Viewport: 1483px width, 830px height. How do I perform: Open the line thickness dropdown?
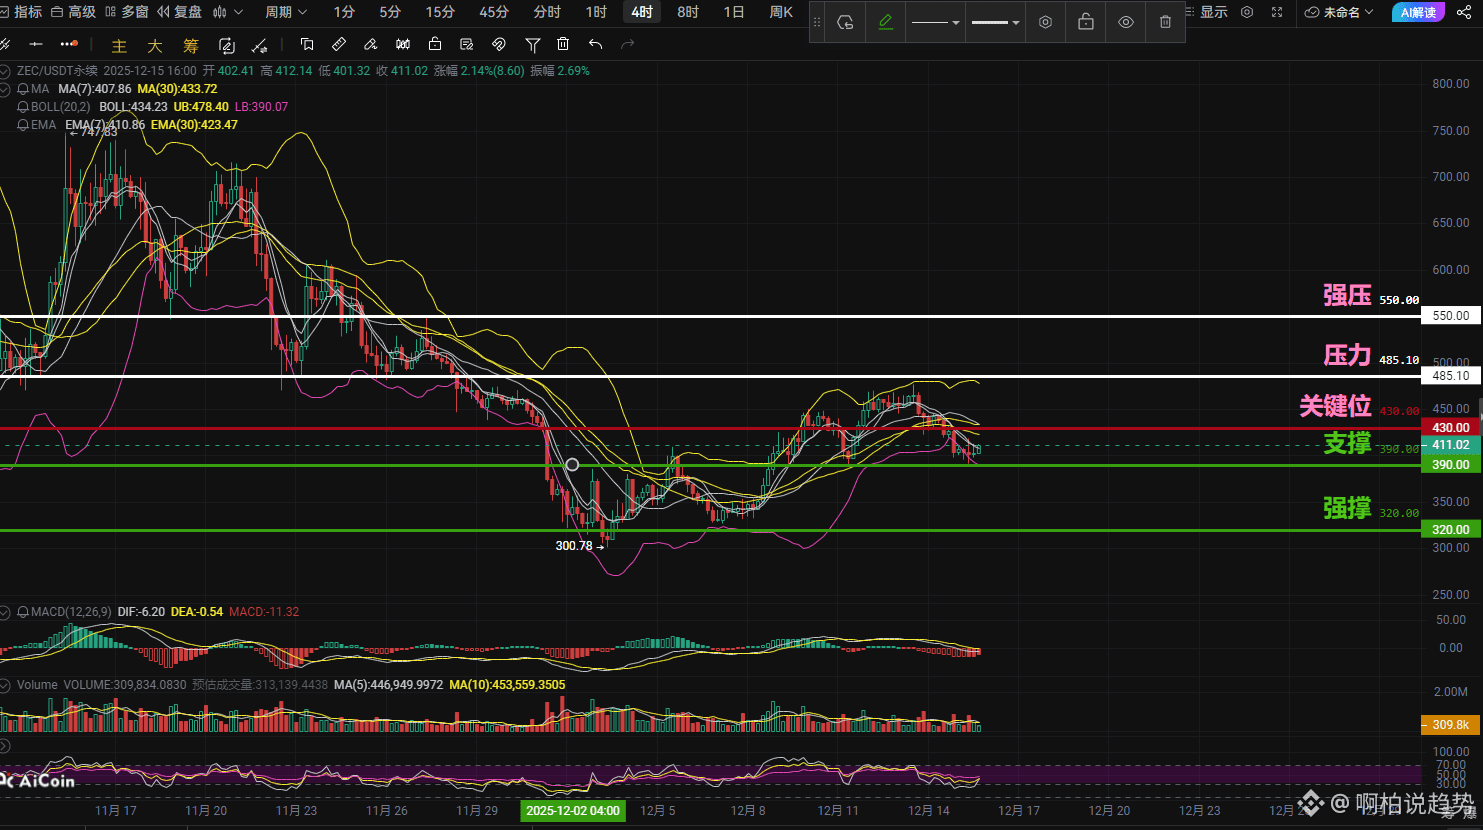pyautogui.click(x=995, y=22)
